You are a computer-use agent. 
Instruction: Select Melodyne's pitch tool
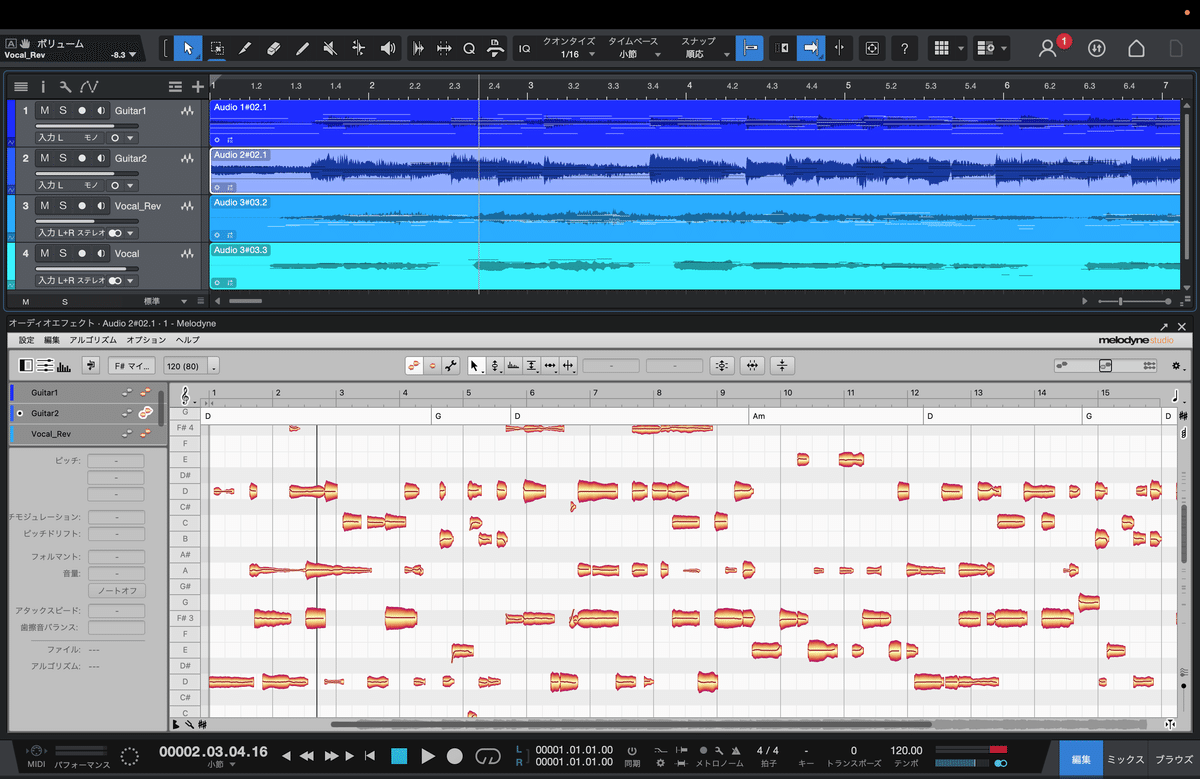click(496, 365)
